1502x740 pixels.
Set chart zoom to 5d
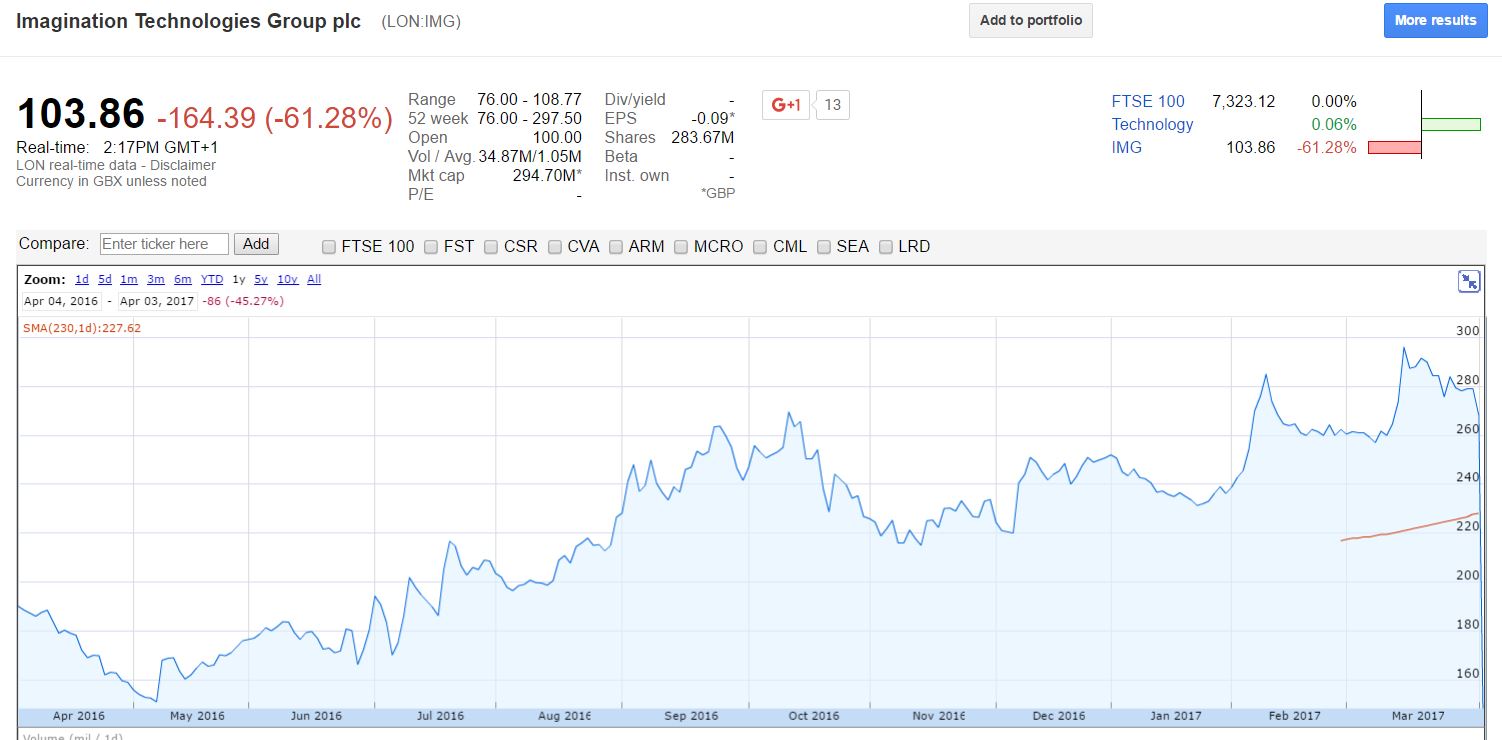pos(105,280)
